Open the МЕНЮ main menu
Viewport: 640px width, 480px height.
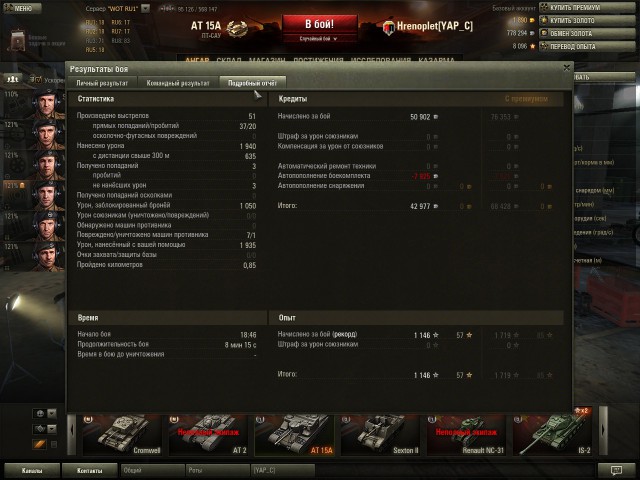tap(22, 8)
